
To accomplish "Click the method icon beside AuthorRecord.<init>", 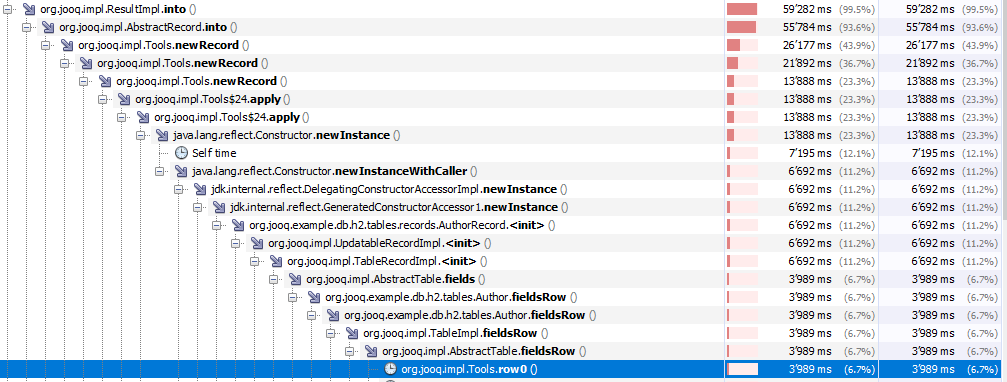I will point(238,225).
